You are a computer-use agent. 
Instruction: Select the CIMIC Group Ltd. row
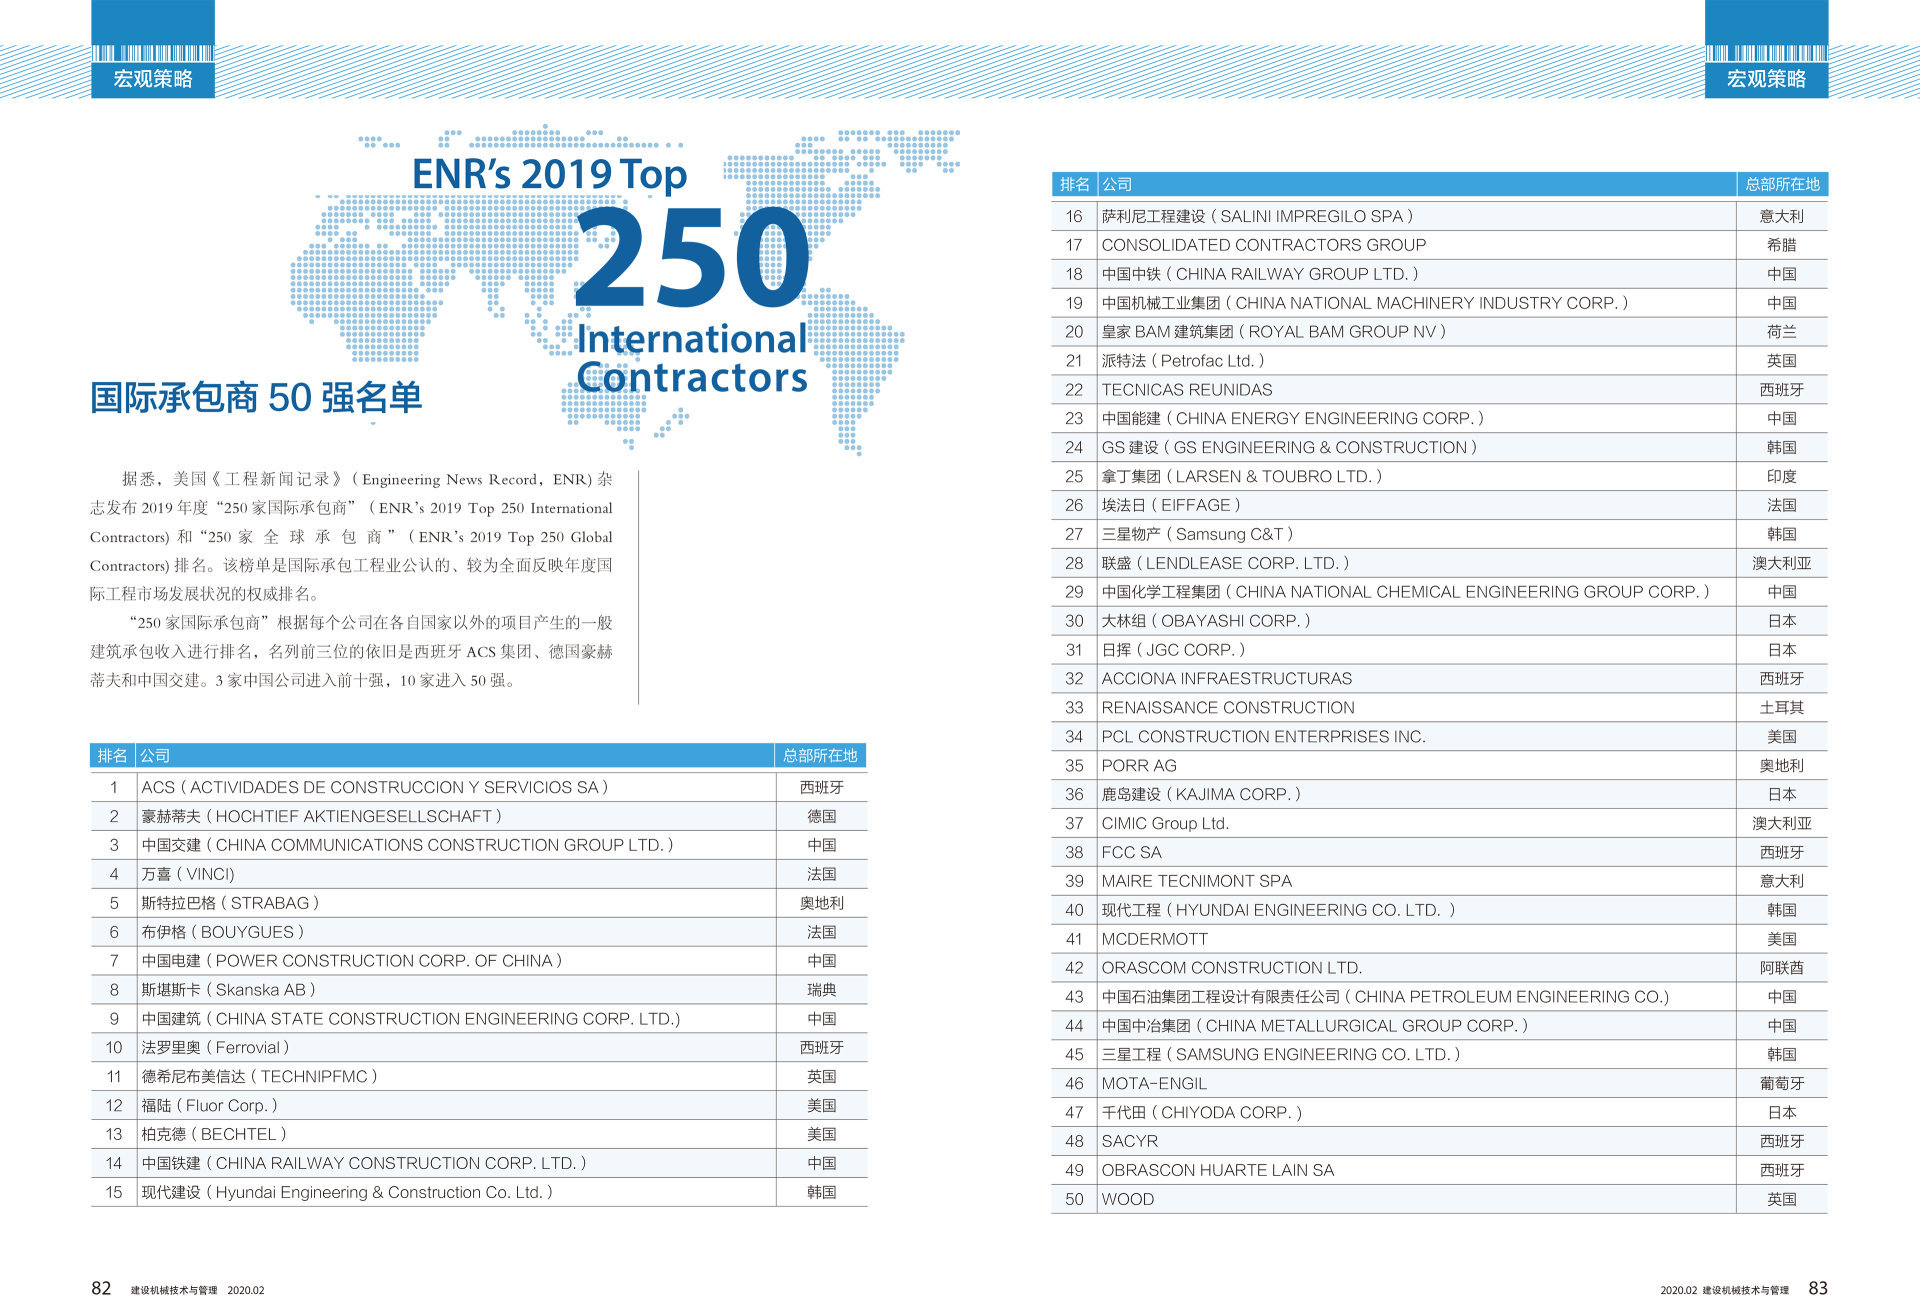point(1439,824)
